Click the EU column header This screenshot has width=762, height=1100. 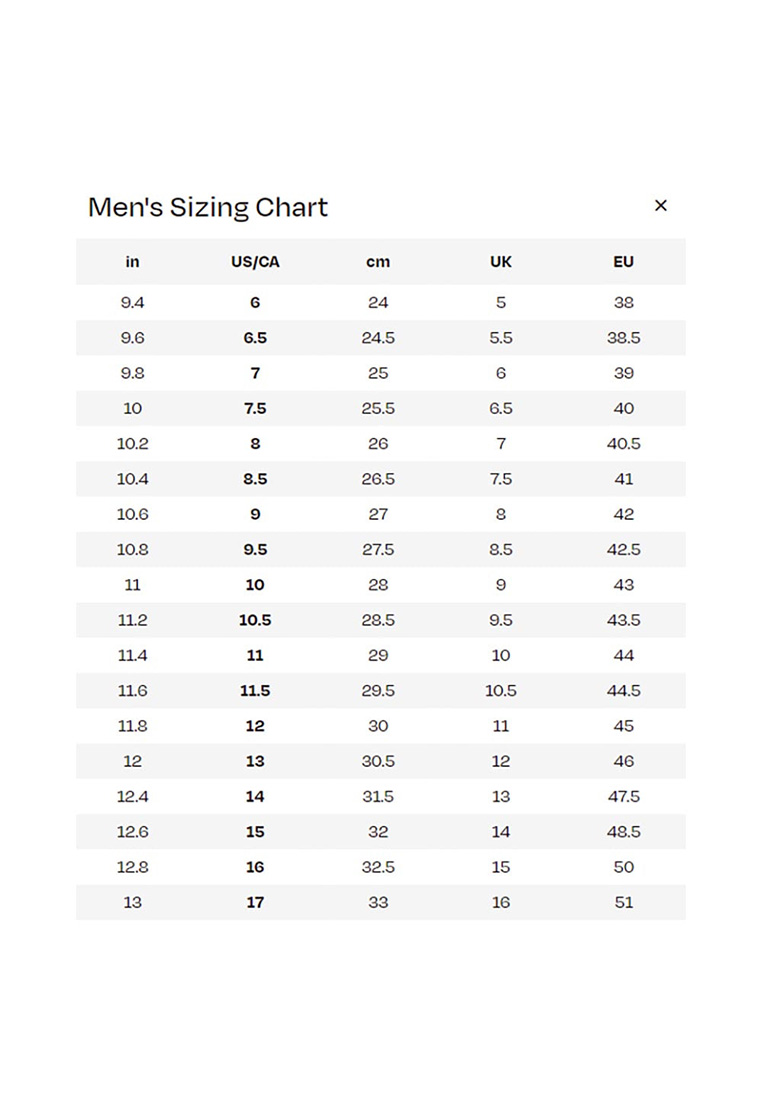623,262
